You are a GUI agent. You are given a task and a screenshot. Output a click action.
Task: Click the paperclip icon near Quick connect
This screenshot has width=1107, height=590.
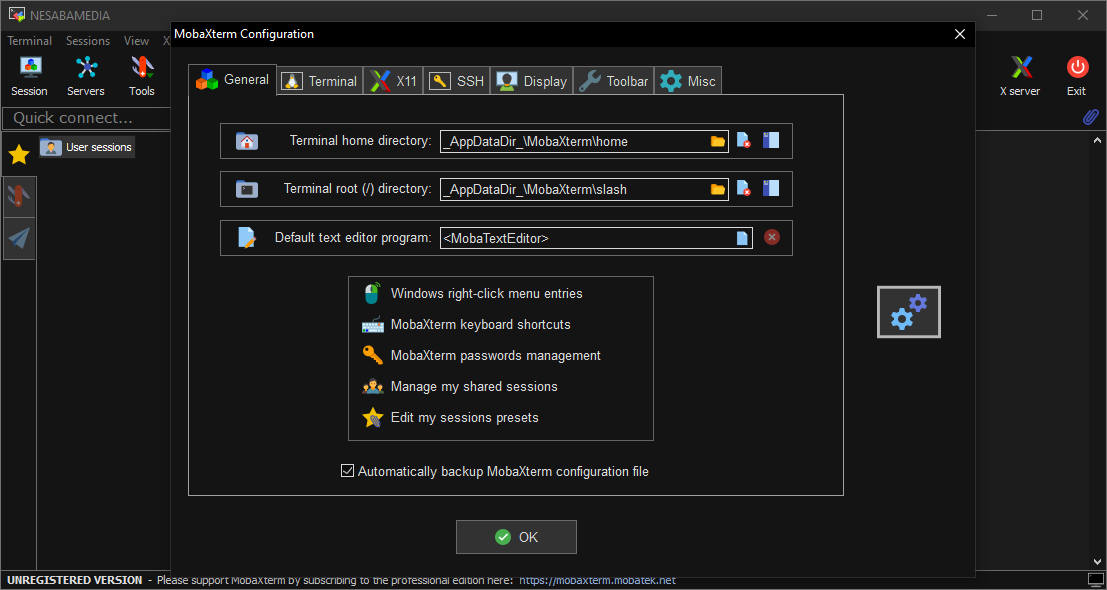tap(1091, 118)
